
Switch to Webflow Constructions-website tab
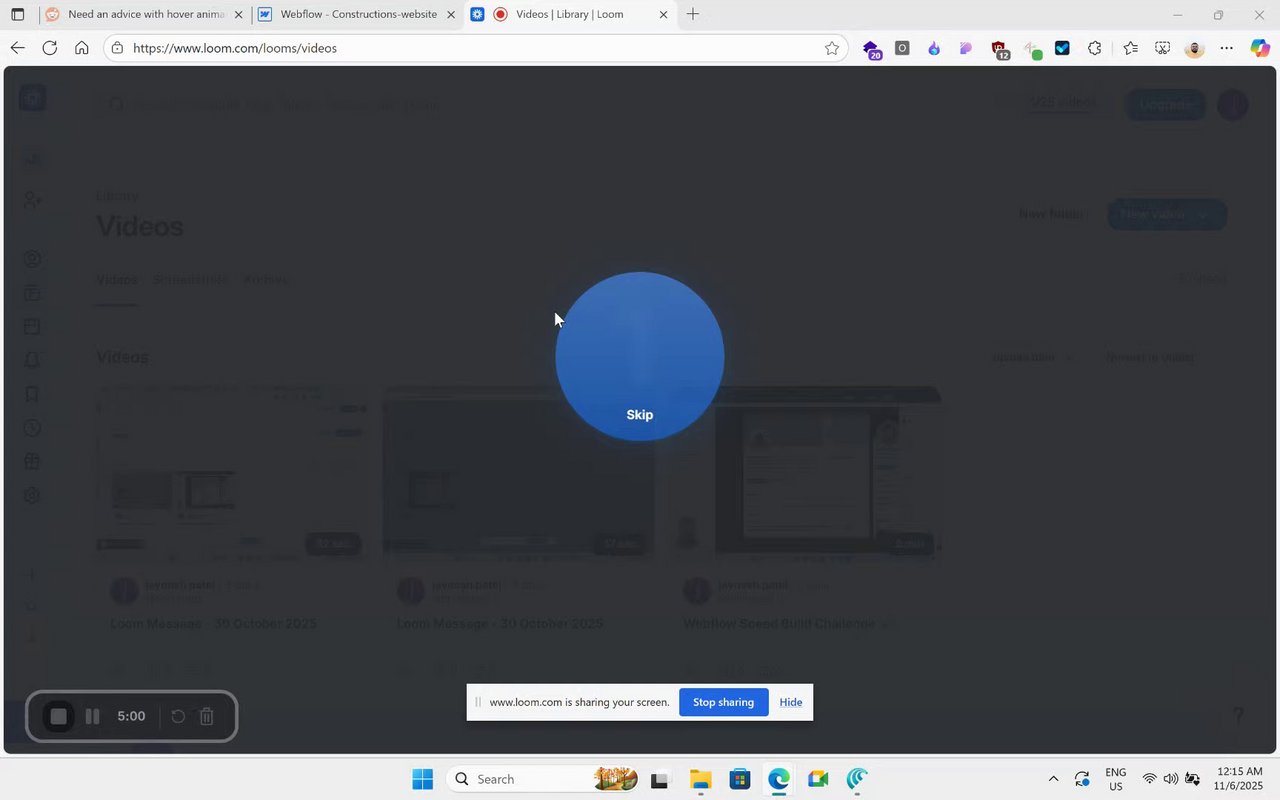coord(357,15)
